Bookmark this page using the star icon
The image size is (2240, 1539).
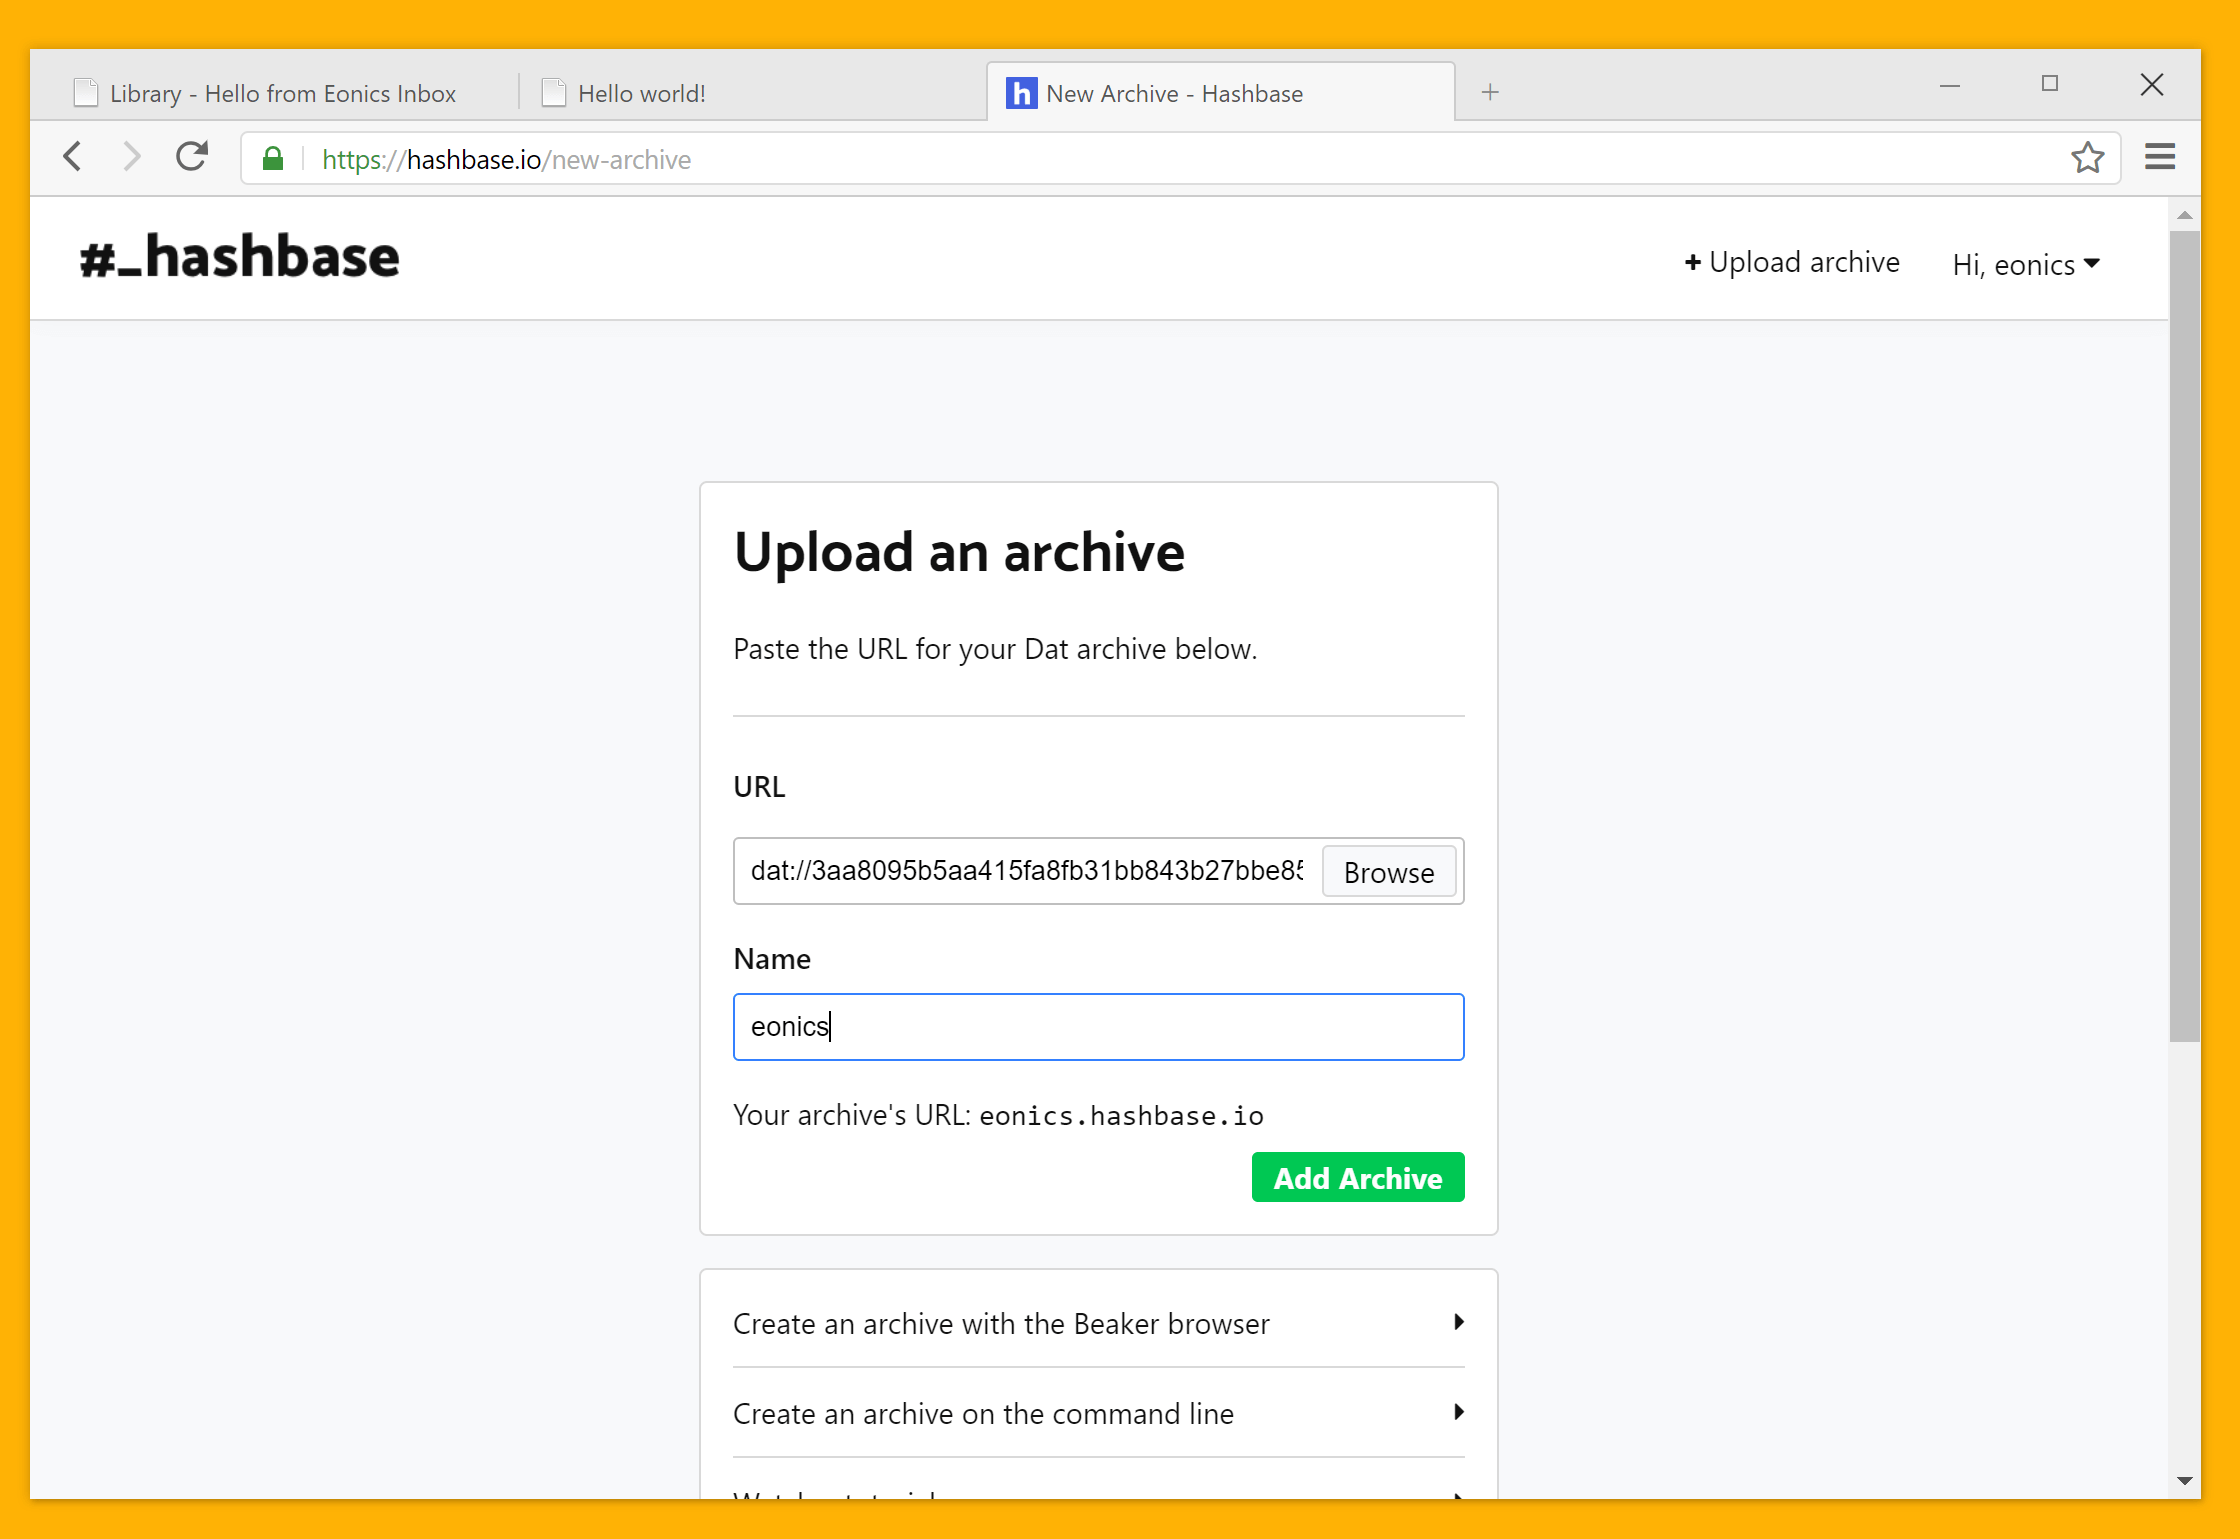(2088, 157)
